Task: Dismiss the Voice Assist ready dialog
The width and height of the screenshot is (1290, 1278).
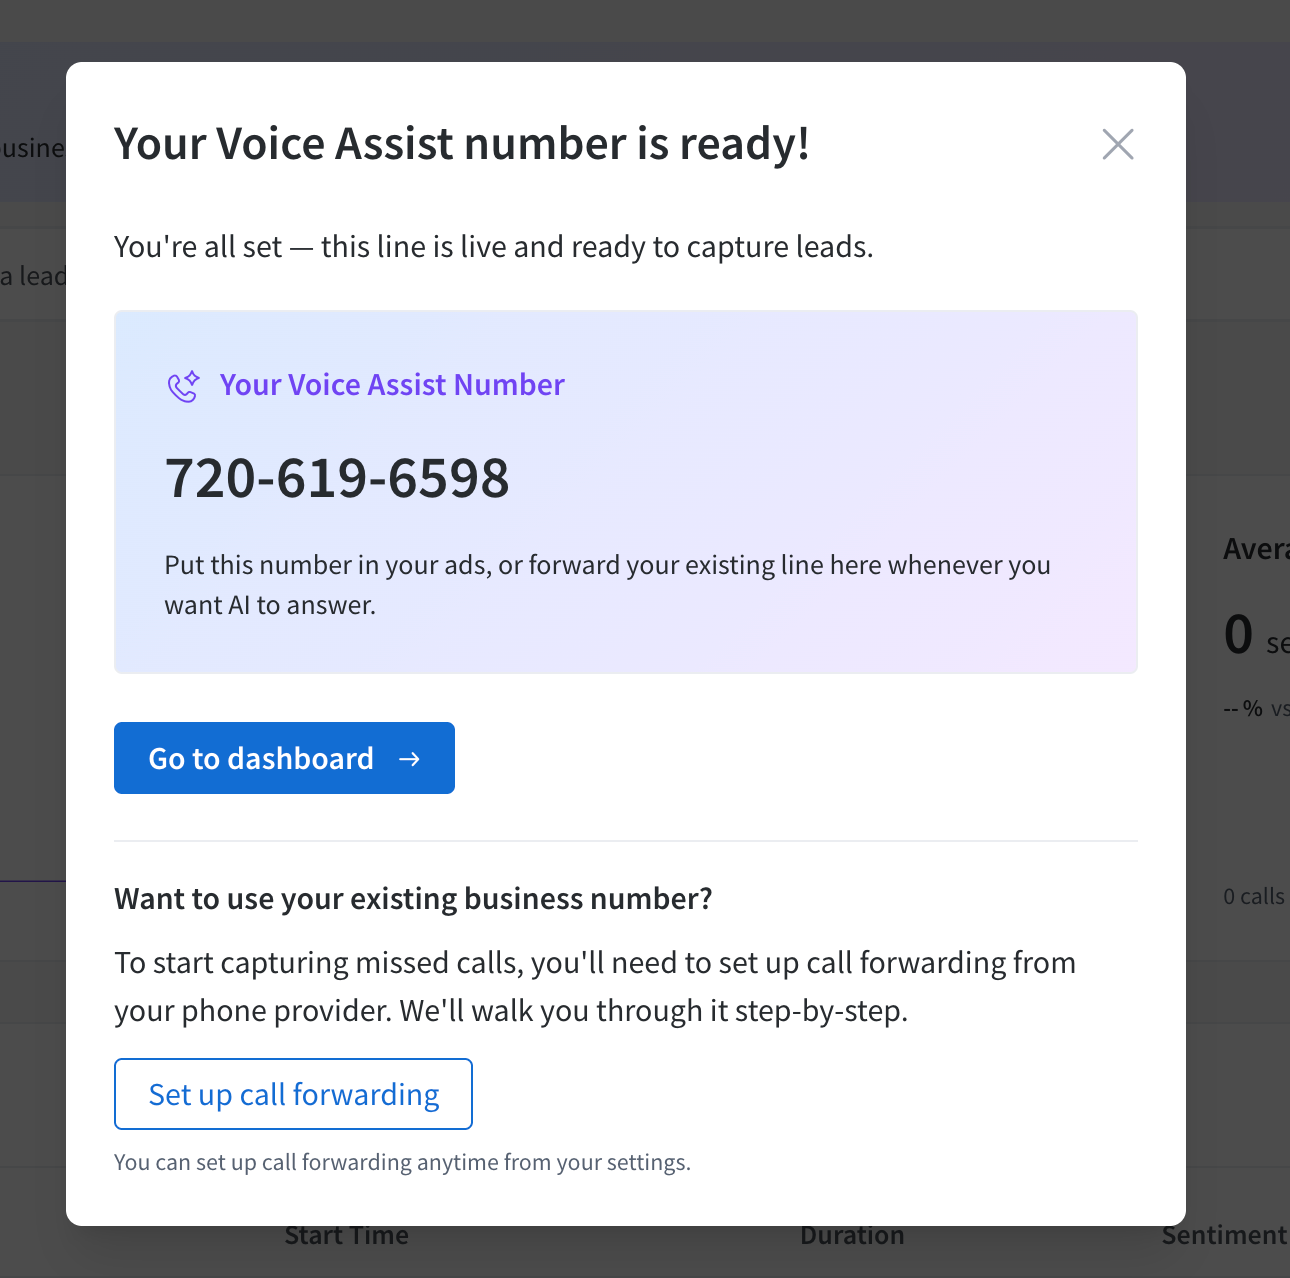Action: tap(1117, 144)
